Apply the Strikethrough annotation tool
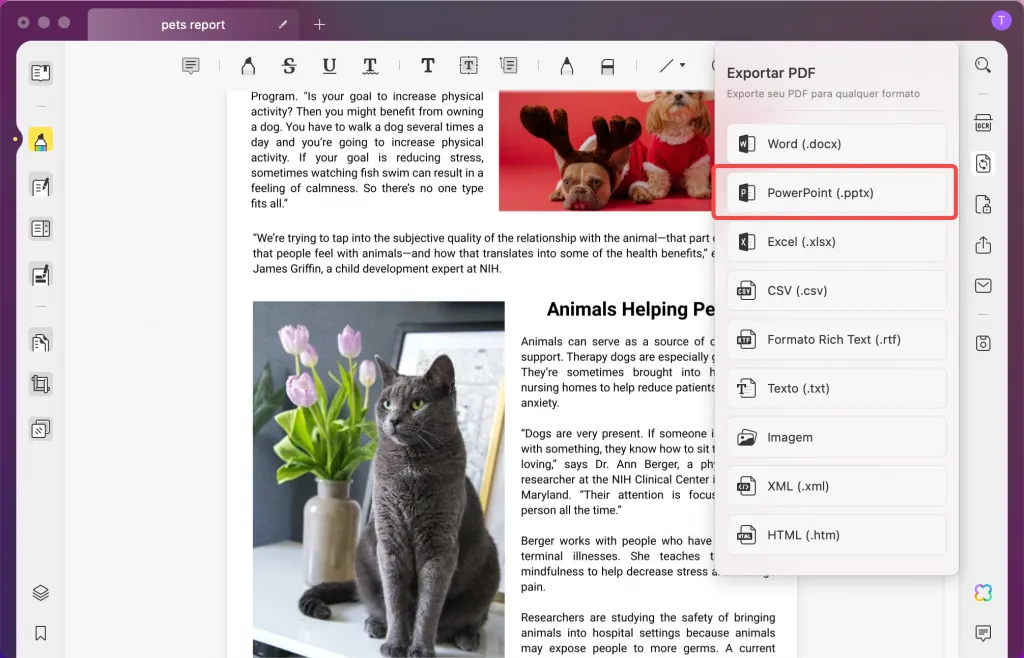This screenshot has width=1024, height=658. (289, 65)
